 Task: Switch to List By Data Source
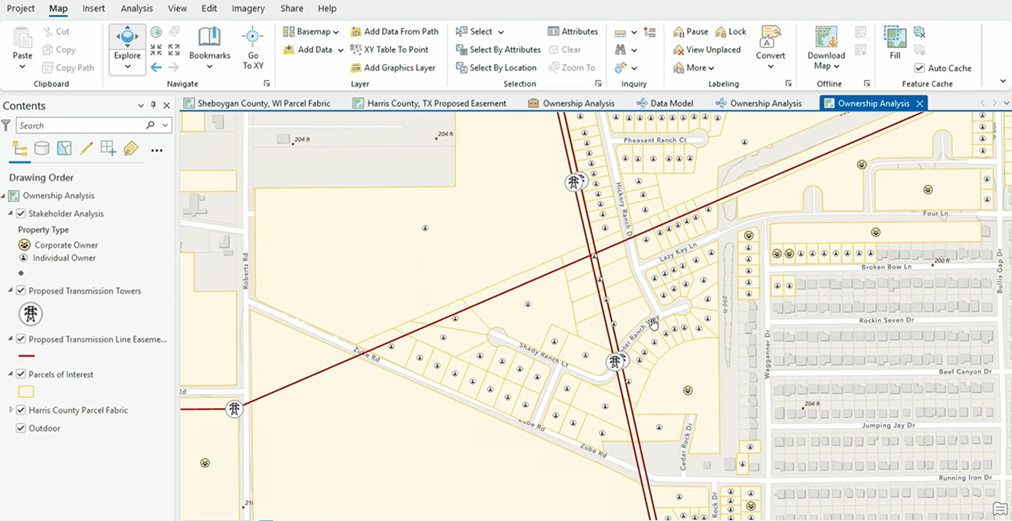41,149
